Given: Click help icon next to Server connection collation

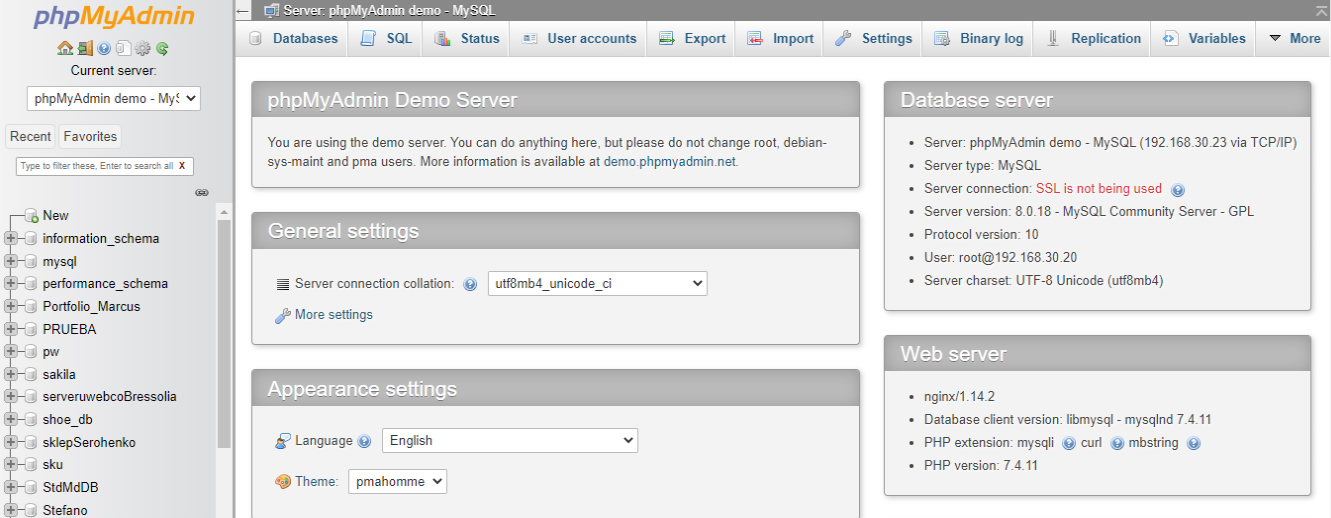Looking at the screenshot, I should tap(470, 284).
